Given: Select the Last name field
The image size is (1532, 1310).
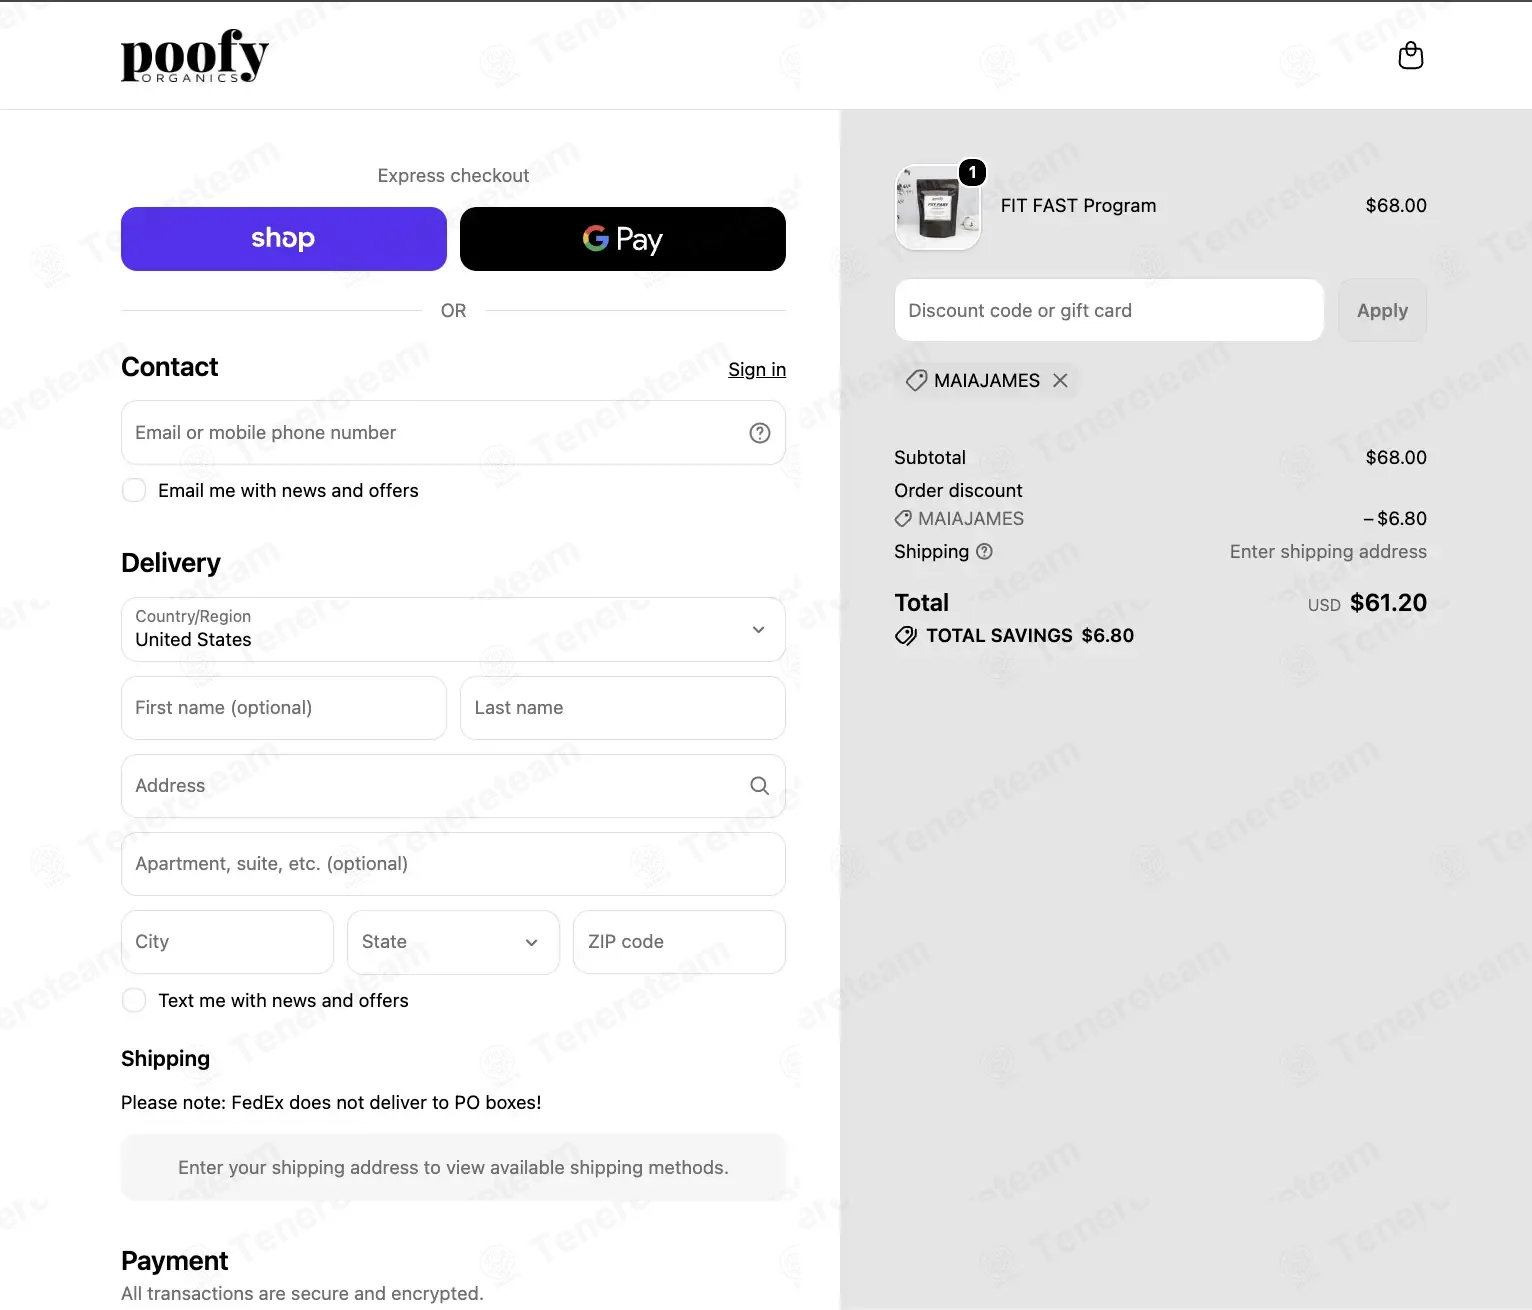Looking at the screenshot, I should coord(622,708).
